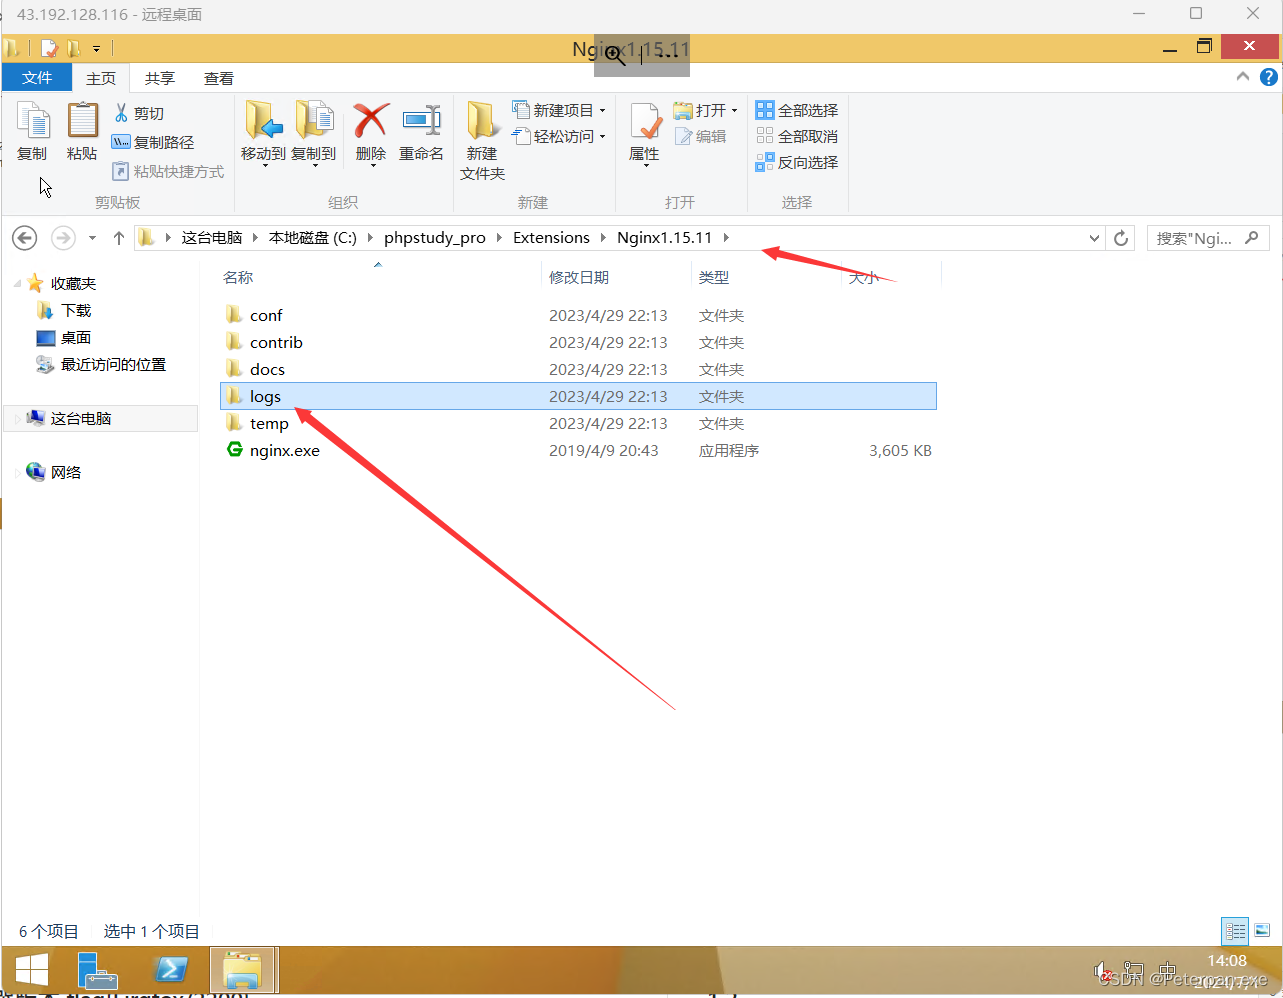Click the File Explorer taskbar icon
The width and height of the screenshot is (1283, 998).
[x=243, y=970]
